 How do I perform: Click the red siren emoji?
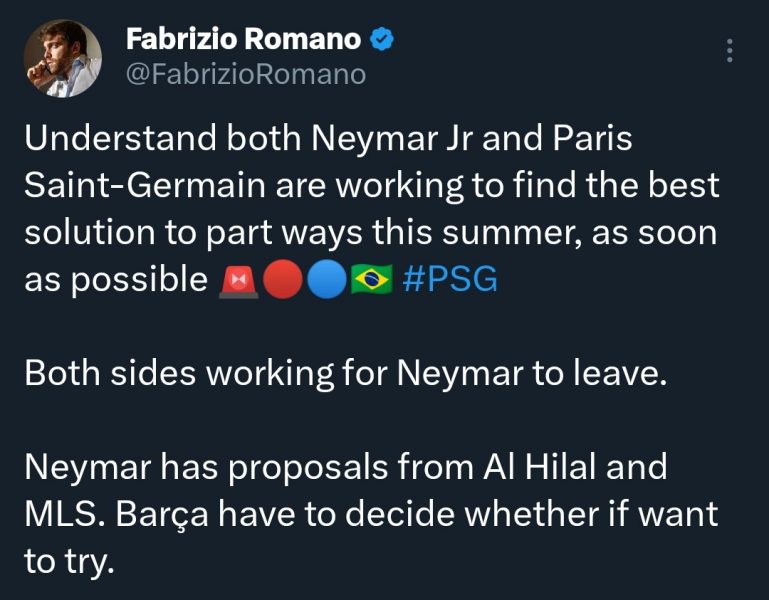tap(239, 281)
